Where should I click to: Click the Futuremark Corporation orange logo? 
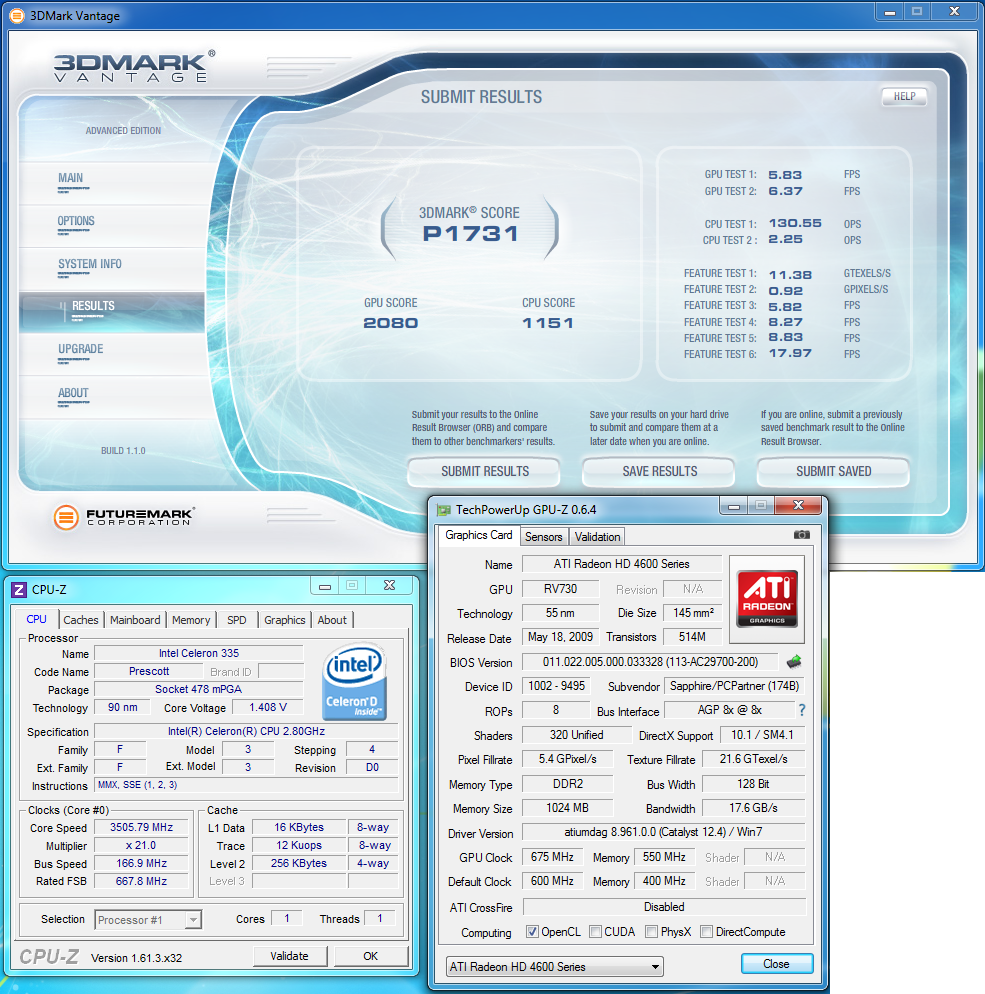(x=66, y=517)
